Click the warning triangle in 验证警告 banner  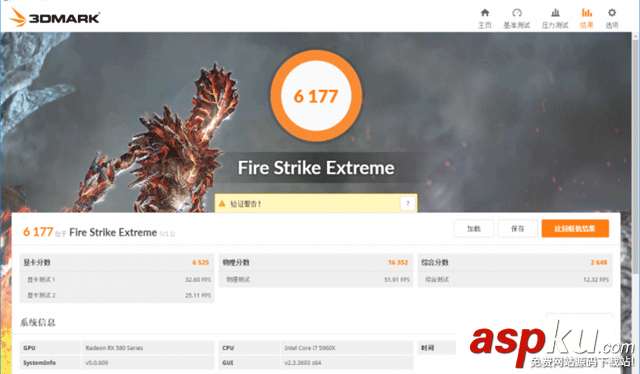222,203
